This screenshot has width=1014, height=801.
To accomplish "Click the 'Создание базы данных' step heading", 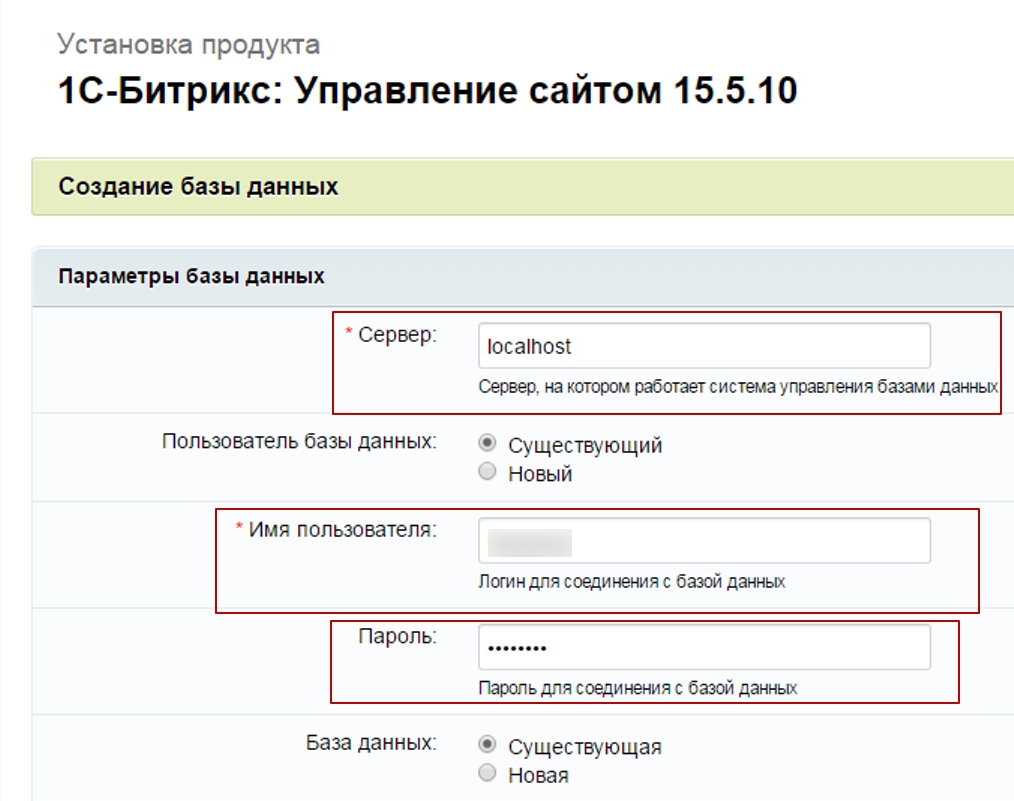I will tap(198, 186).
